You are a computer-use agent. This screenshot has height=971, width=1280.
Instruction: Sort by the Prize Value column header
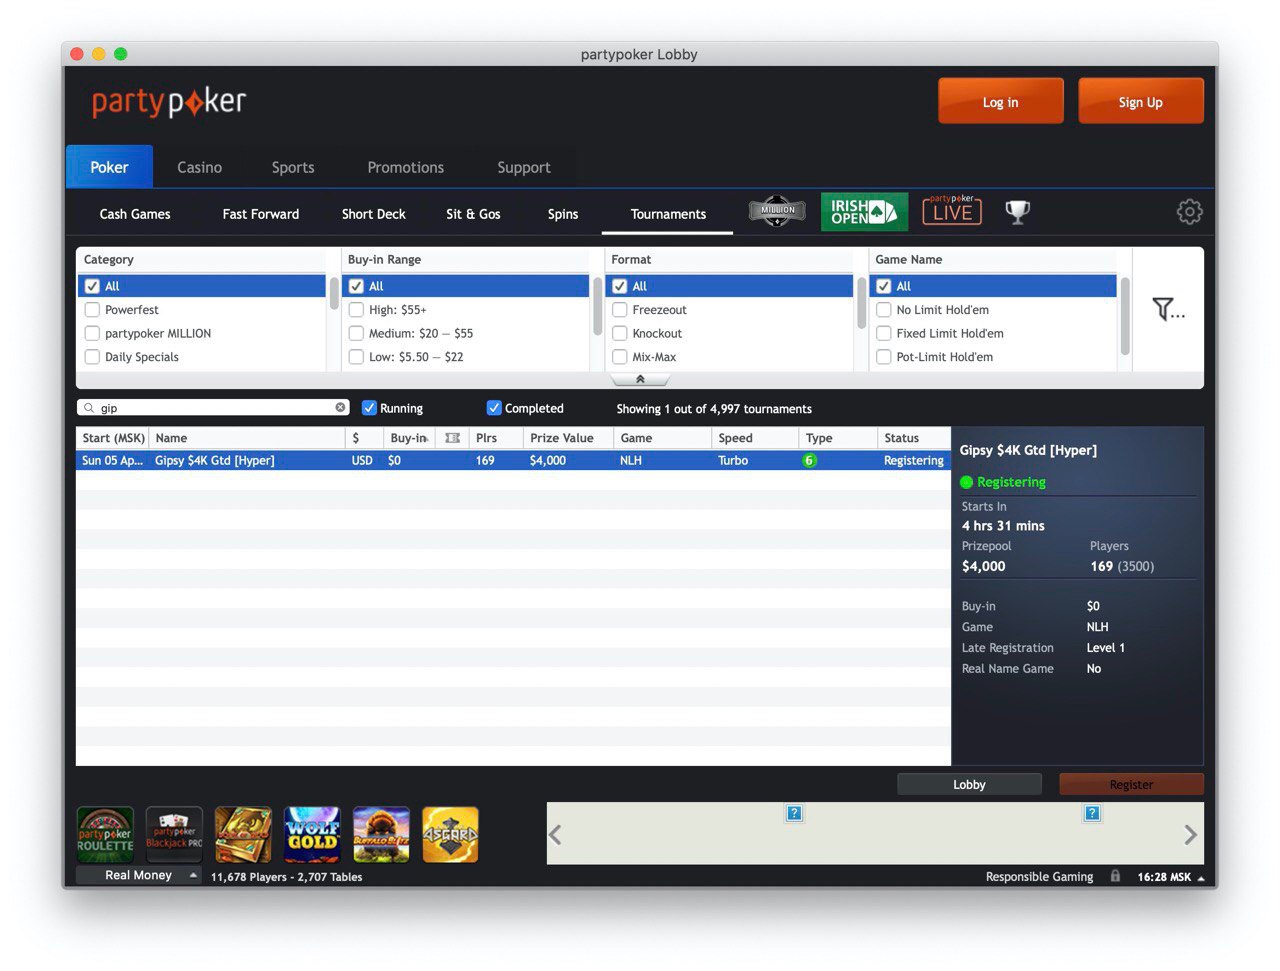[568, 438]
